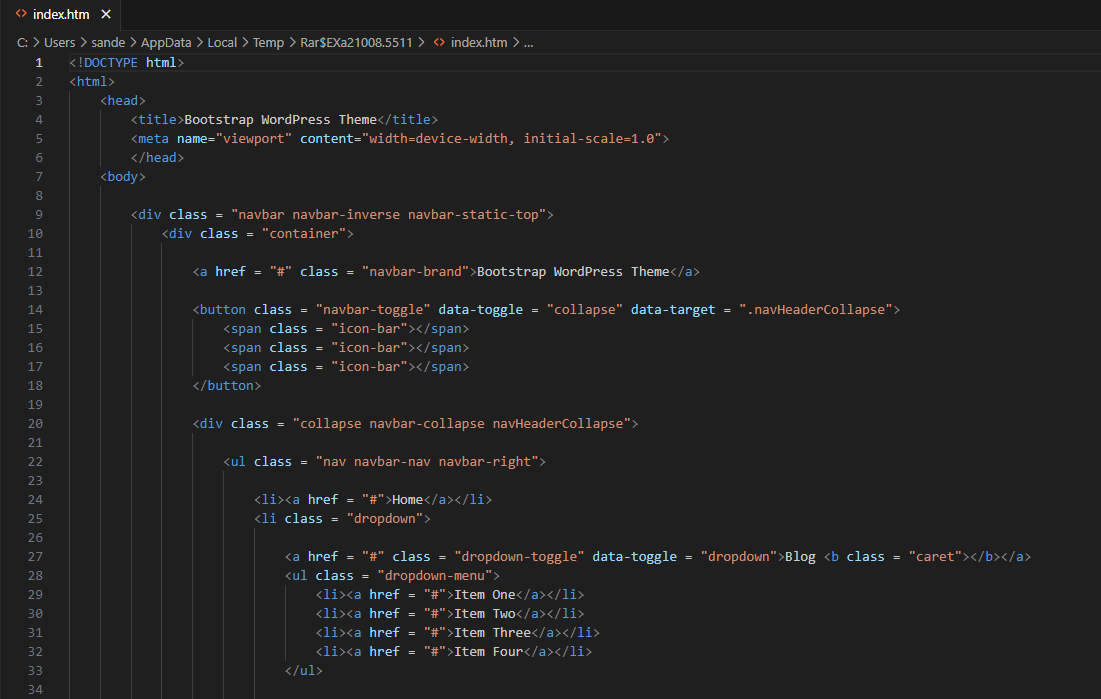Image resolution: width=1101 pixels, height=699 pixels.
Task: Click title text "Bootstrap WordPress Theme" on line 4
Action: [280, 119]
